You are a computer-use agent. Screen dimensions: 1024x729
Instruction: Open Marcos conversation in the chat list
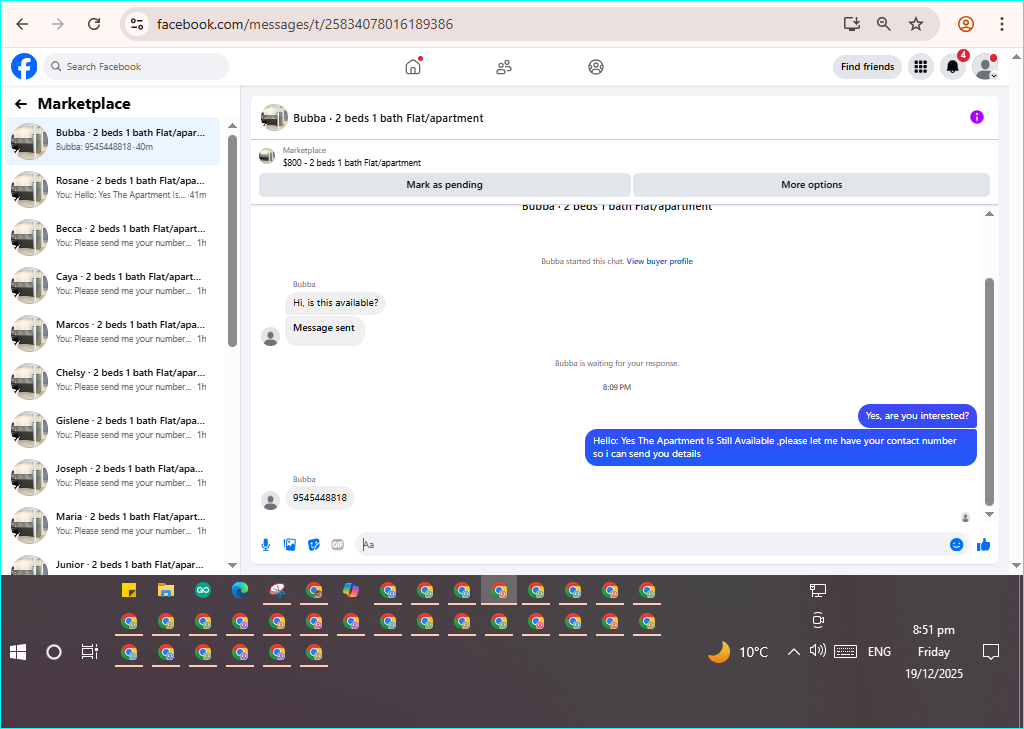pyautogui.click(x=112, y=332)
